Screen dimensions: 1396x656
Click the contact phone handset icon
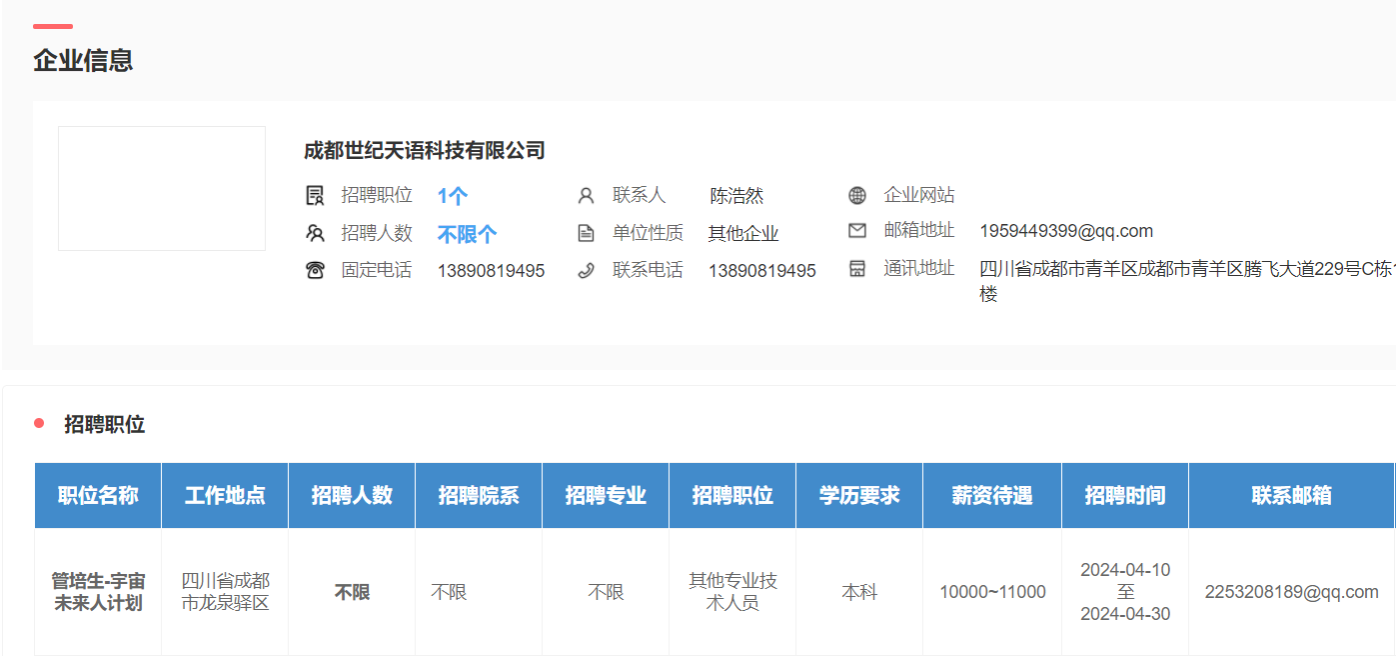coord(586,270)
